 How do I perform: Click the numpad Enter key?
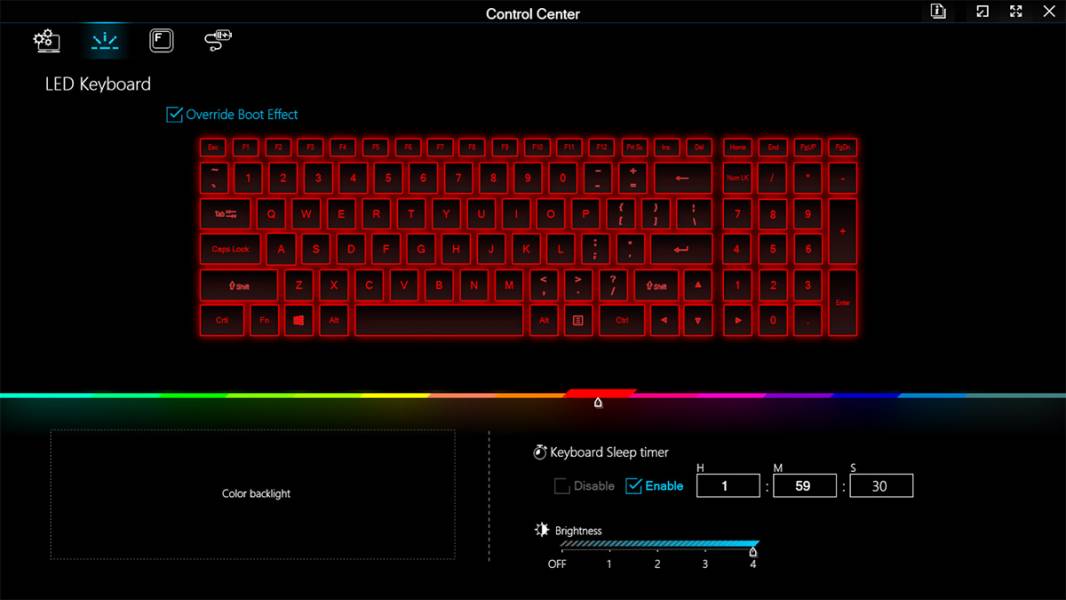pos(842,302)
